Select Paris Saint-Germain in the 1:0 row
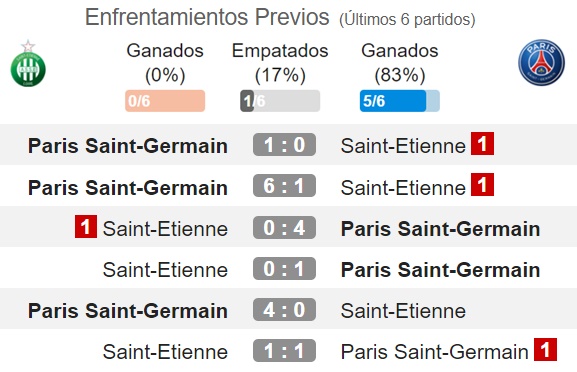Viewport: 577px width, 372px height. [128, 146]
